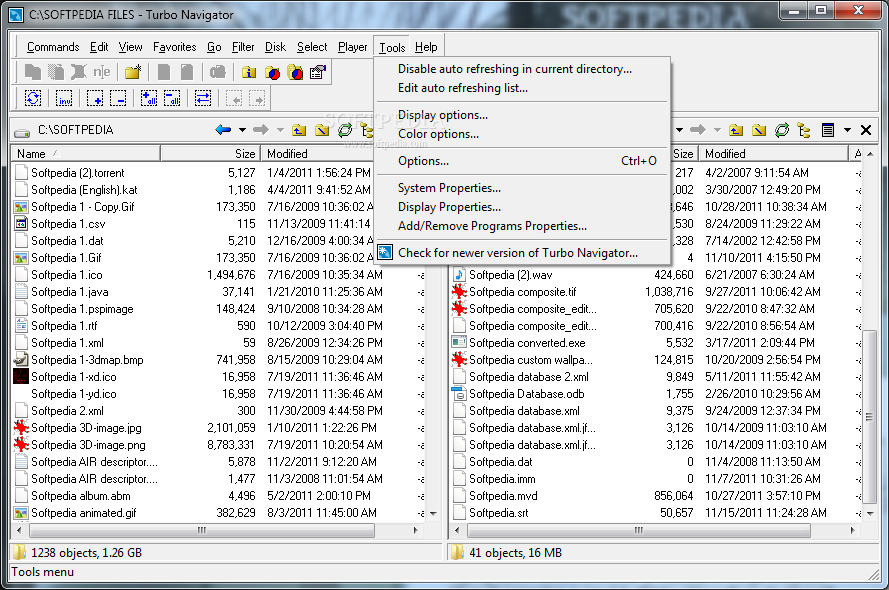Show the folder tree in the right panel
This screenshot has height=590, width=889.
tap(804, 130)
